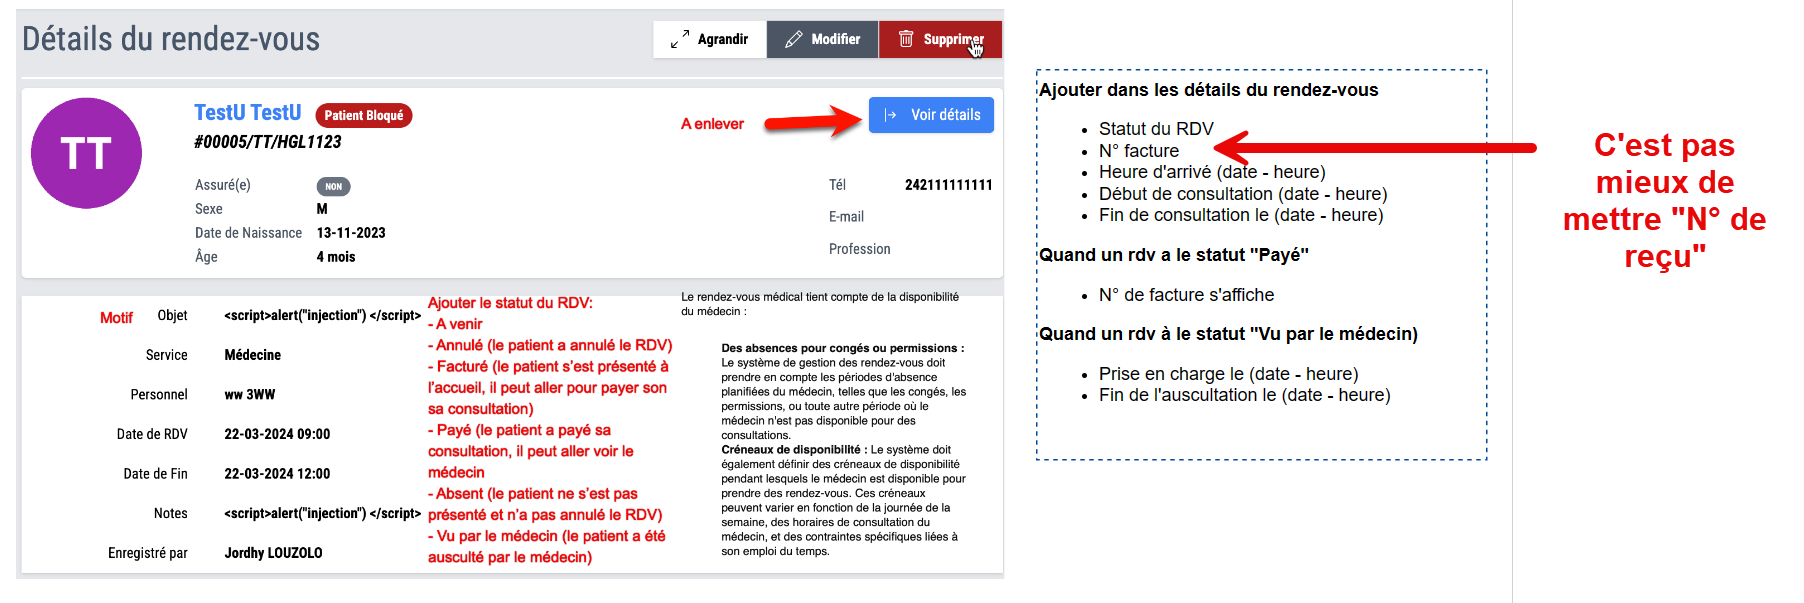Select the Service value Médecine

tap(253, 355)
